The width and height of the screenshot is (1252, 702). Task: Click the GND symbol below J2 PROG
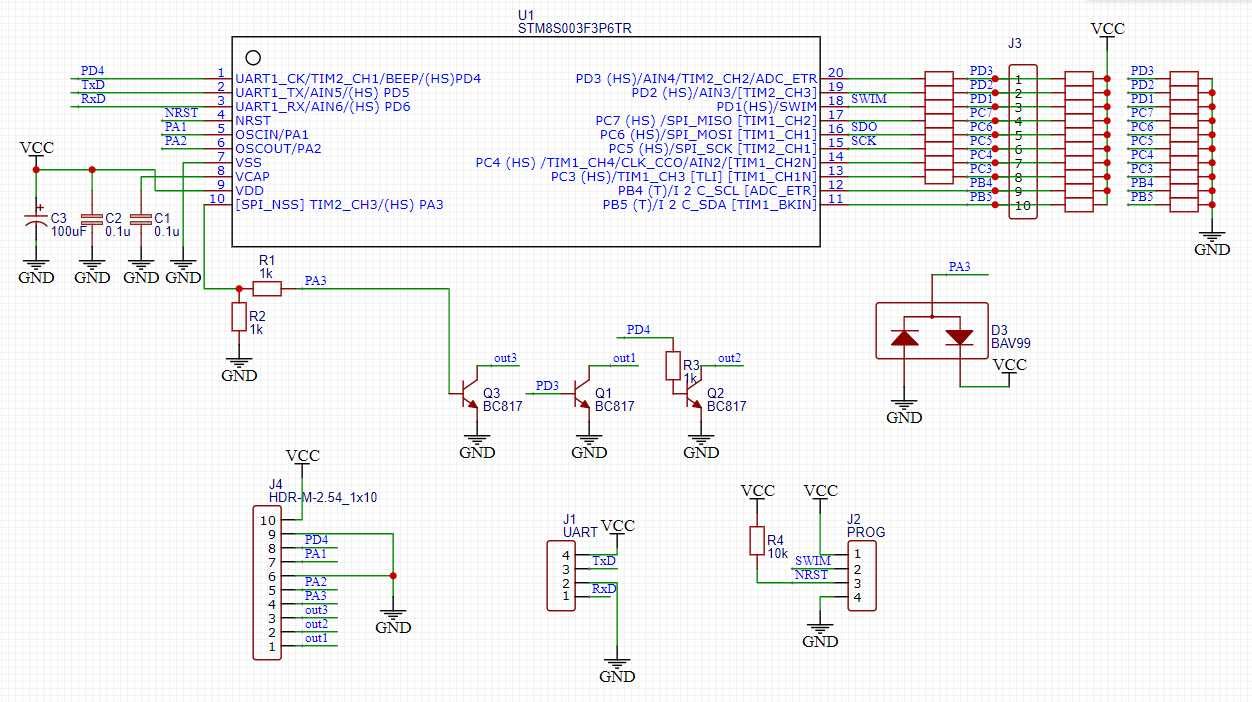coord(820,635)
